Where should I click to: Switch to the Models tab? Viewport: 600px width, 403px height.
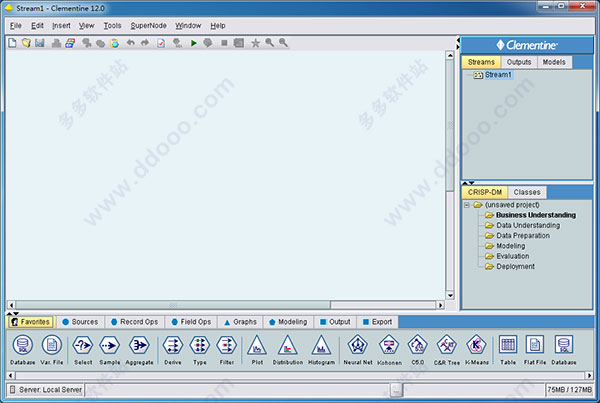click(x=554, y=62)
